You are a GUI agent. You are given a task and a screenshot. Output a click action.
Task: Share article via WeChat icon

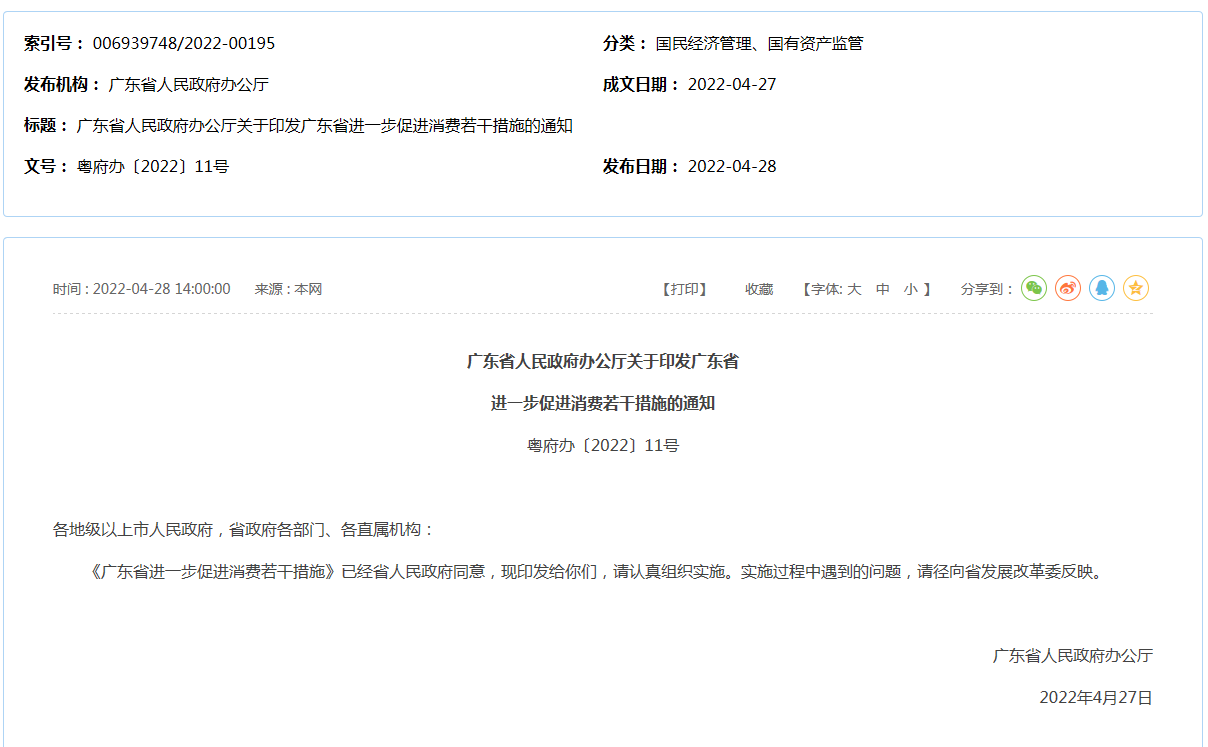(1034, 288)
